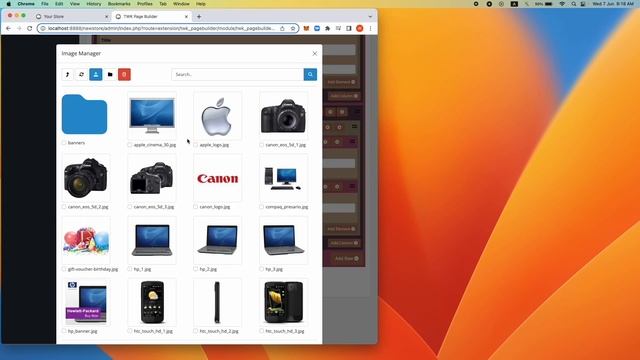Image resolution: width=640 pixels, height=360 pixels.
Task: Close the Image Manager dialog
Action: tap(314, 53)
